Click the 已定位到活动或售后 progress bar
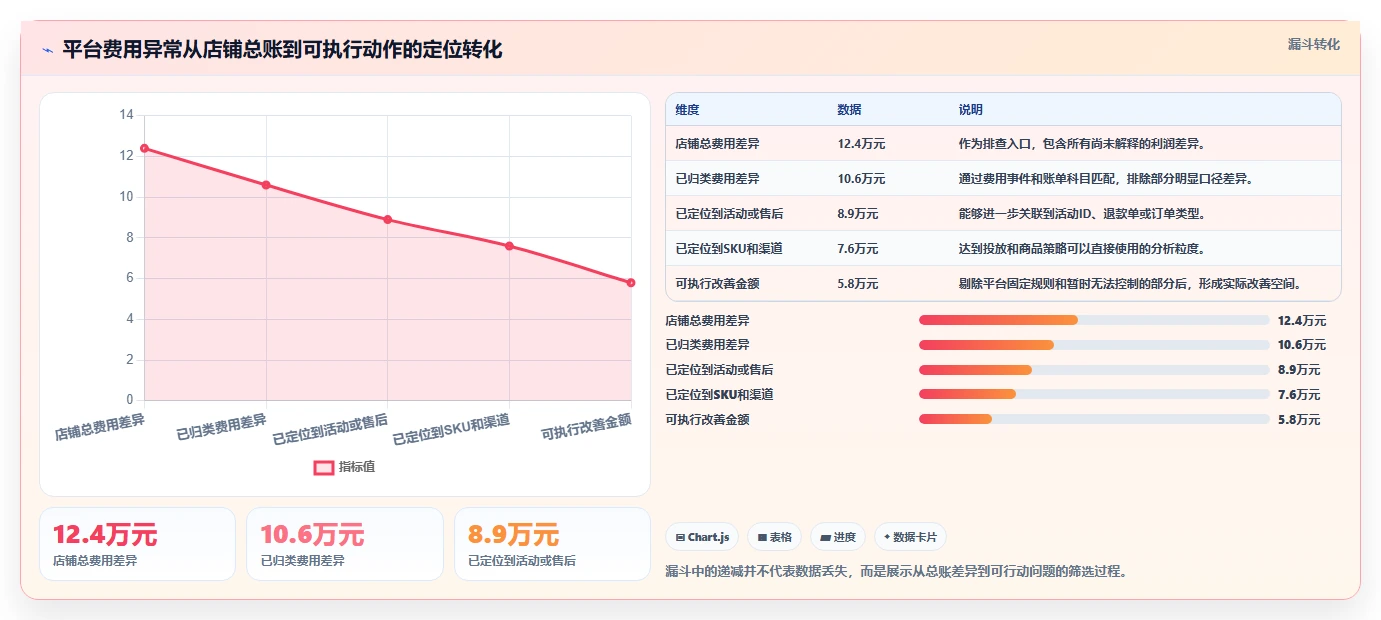 [x=1094, y=370]
